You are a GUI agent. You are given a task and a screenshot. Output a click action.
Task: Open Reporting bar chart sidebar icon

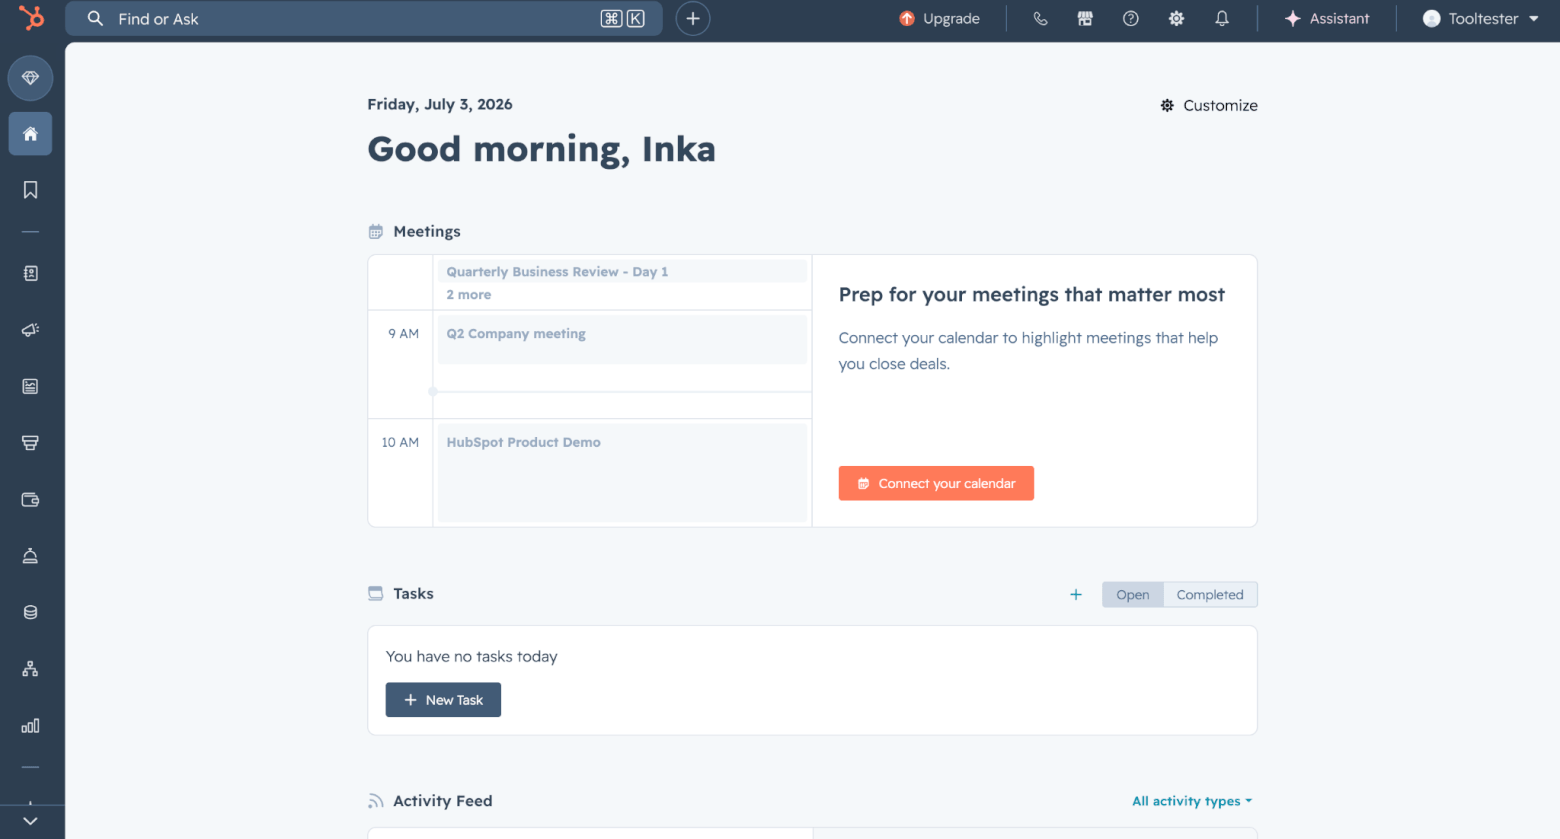(30, 726)
